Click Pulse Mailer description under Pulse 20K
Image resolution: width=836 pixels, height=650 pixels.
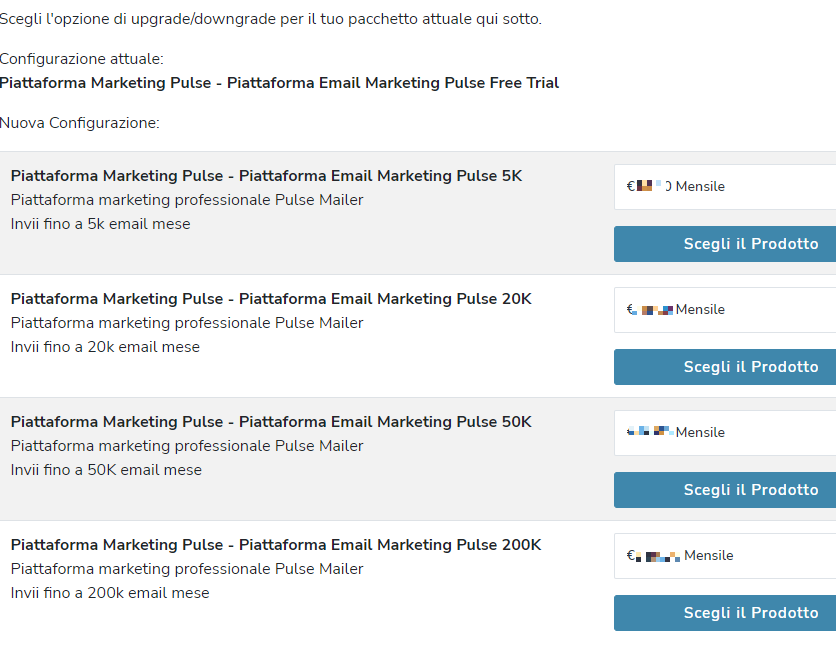pos(187,323)
